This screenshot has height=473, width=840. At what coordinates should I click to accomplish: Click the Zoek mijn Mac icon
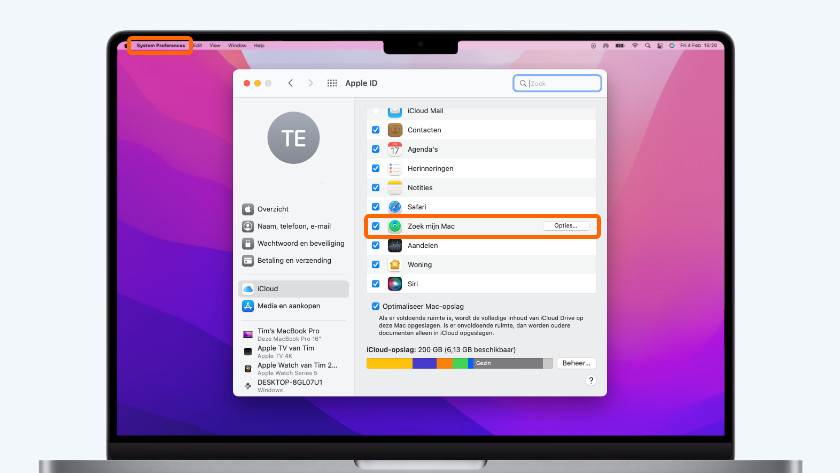(x=395, y=226)
